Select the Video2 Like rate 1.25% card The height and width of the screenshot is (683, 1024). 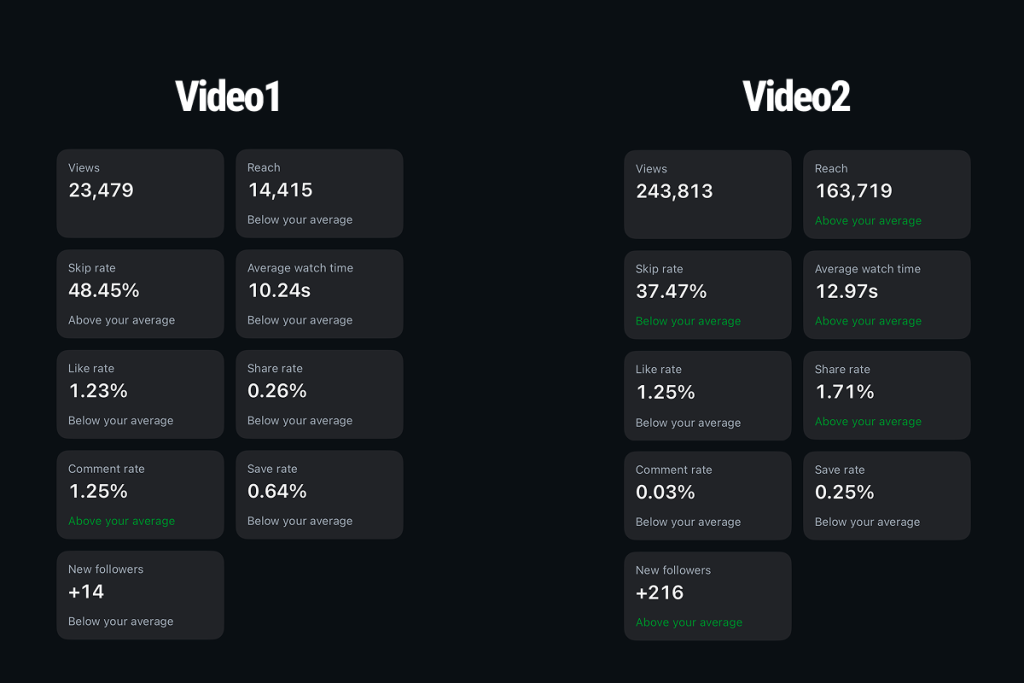coord(708,396)
